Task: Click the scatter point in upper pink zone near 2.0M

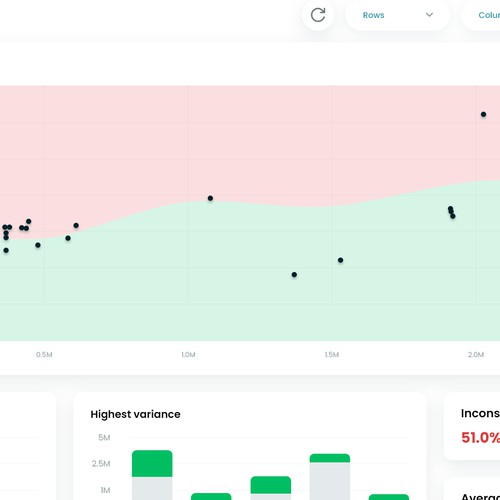Action: tap(483, 114)
